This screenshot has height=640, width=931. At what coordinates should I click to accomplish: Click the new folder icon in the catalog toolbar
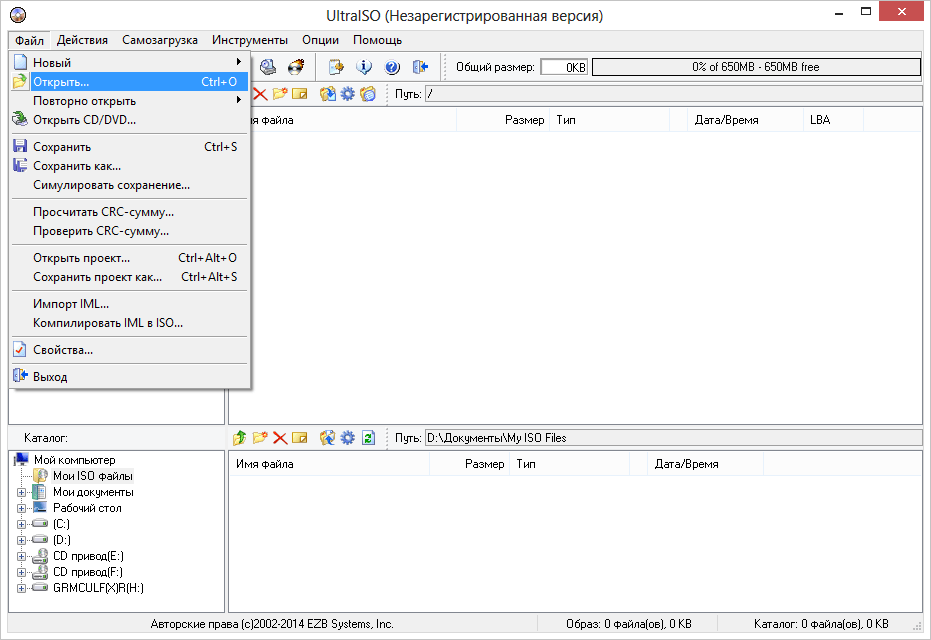[x=259, y=438]
